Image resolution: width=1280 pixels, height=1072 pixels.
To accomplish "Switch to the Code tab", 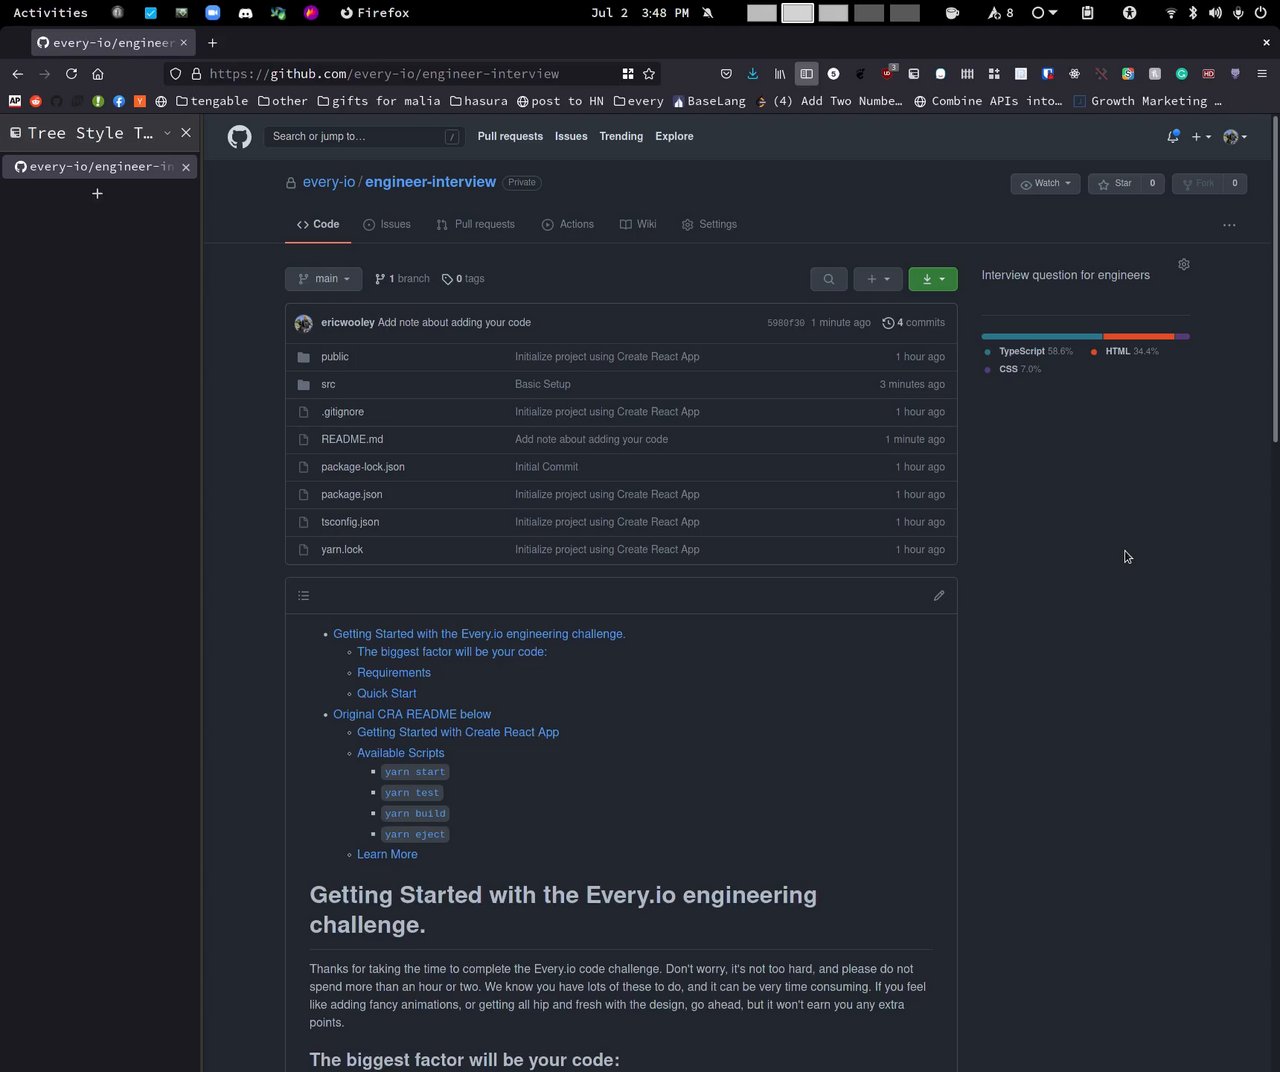I will [318, 225].
